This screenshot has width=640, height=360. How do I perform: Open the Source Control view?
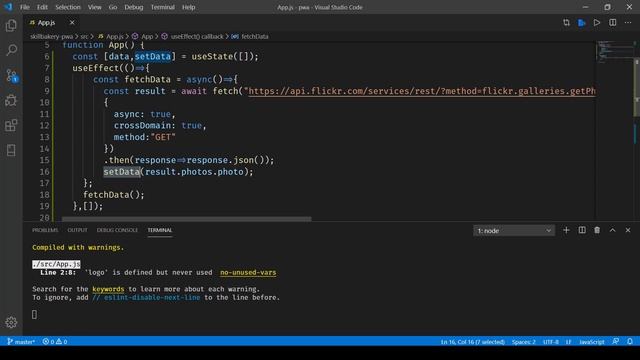(11, 76)
